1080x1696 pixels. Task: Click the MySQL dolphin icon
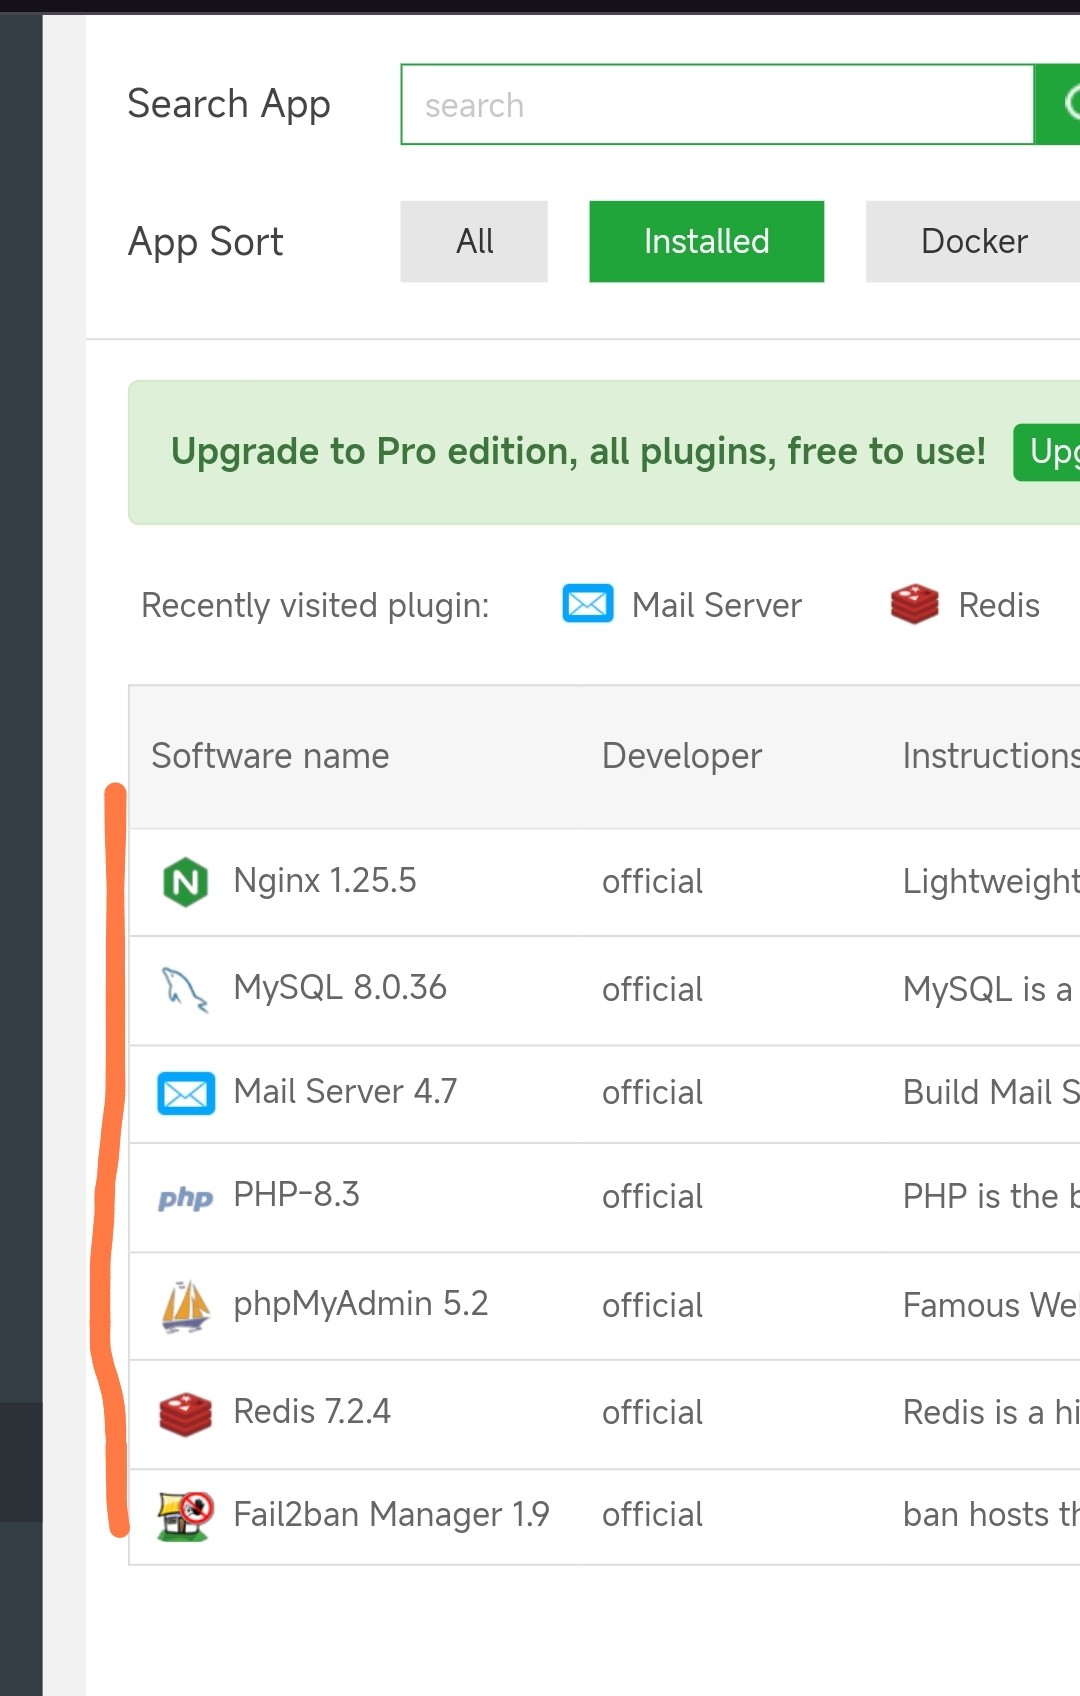pos(185,989)
